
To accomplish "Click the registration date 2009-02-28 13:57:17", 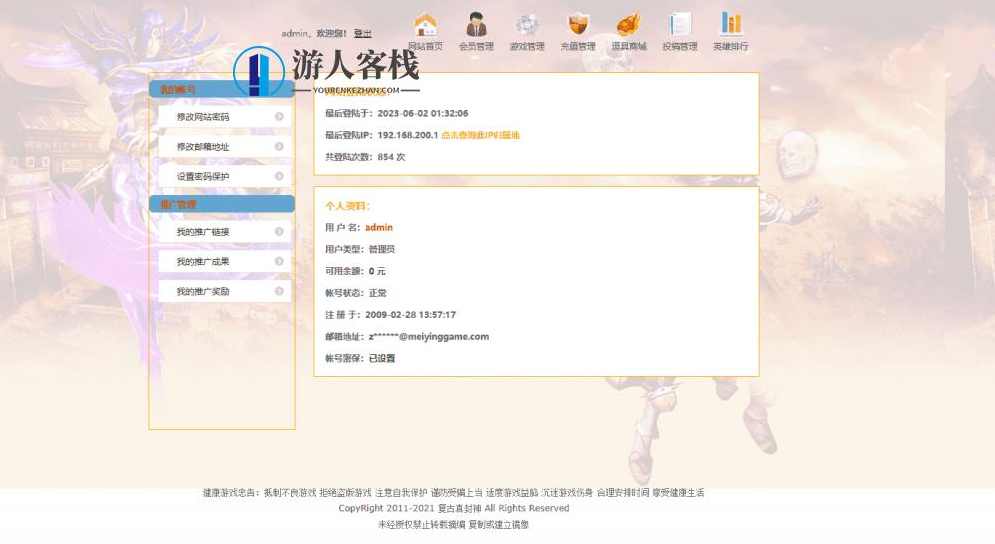I will [411, 315].
